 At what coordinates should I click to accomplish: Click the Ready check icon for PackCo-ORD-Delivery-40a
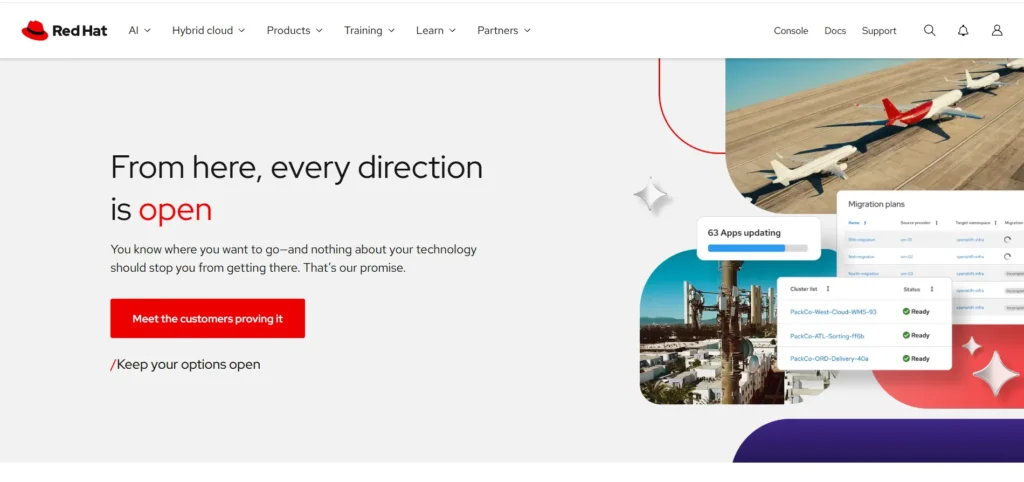[x=906, y=359]
